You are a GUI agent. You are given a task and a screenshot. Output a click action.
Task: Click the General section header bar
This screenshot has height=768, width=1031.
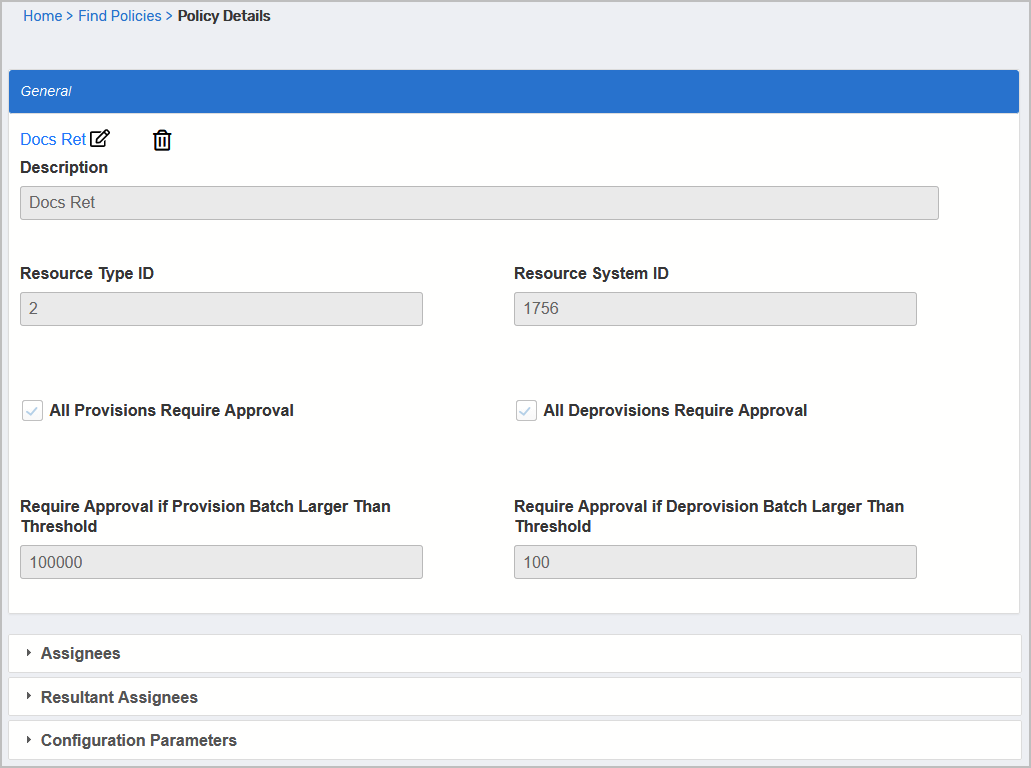pyautogui.click(x=513, y=91)
